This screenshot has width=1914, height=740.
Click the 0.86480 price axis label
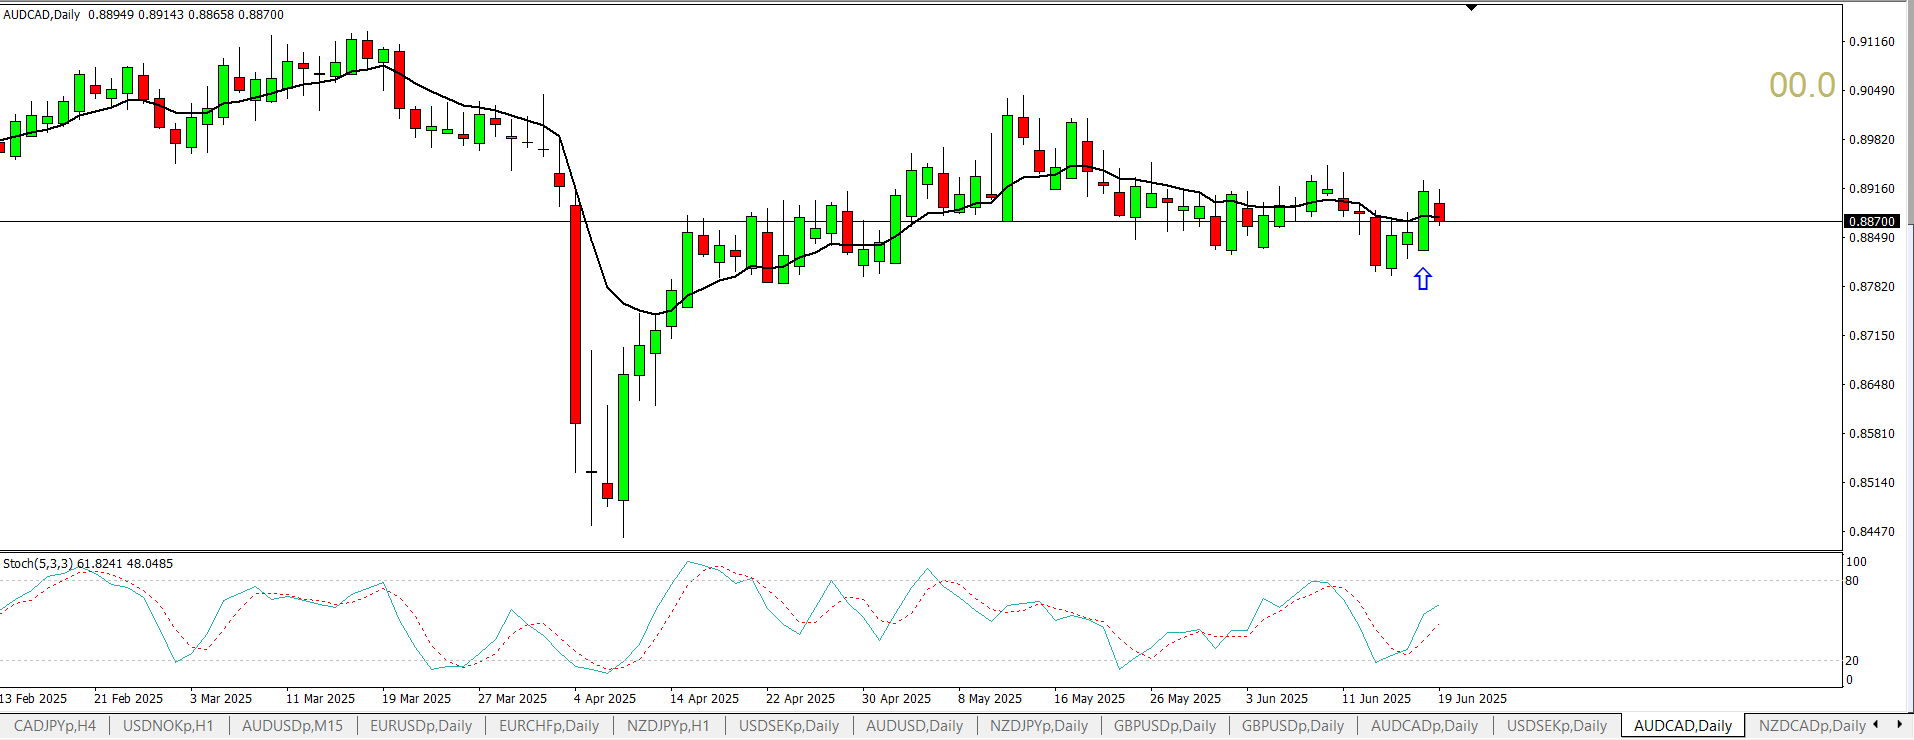[1871, 385]
